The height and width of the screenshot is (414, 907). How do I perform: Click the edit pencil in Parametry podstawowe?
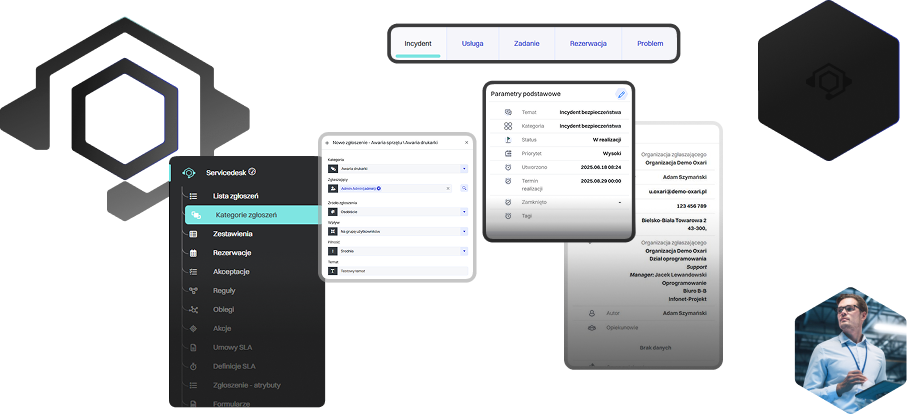point(621,94)
